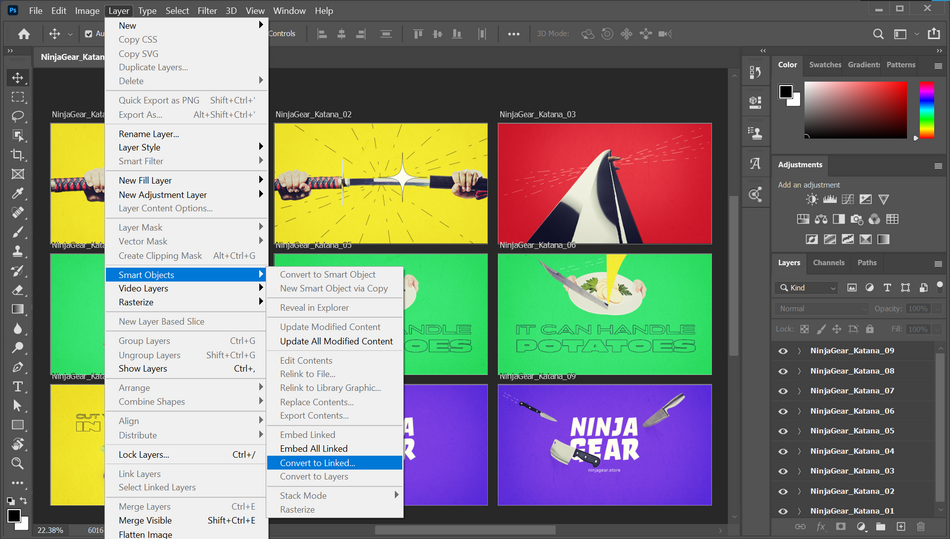Screen dimensions: 950x539
Task: Choose Update All Modified Content
Action: coord(334,342)
